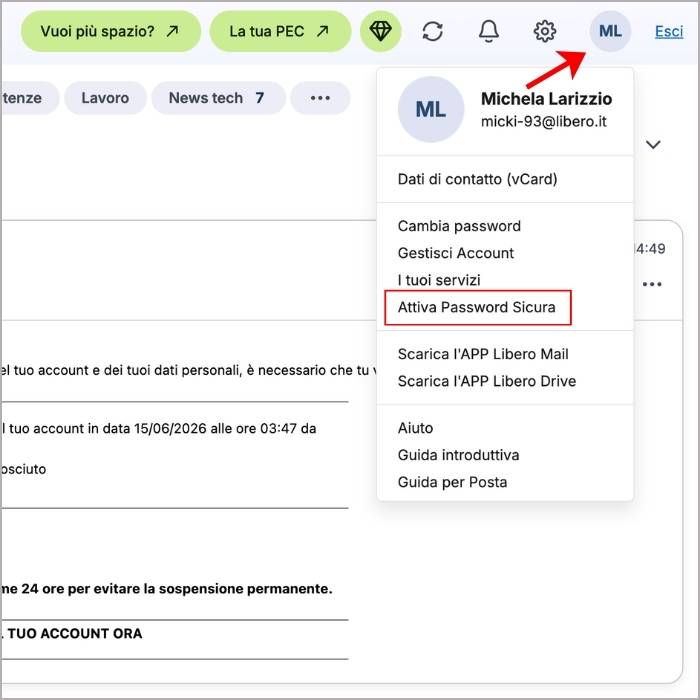Refresh the mailbox with the sync icon

click(x=432, y=31)
